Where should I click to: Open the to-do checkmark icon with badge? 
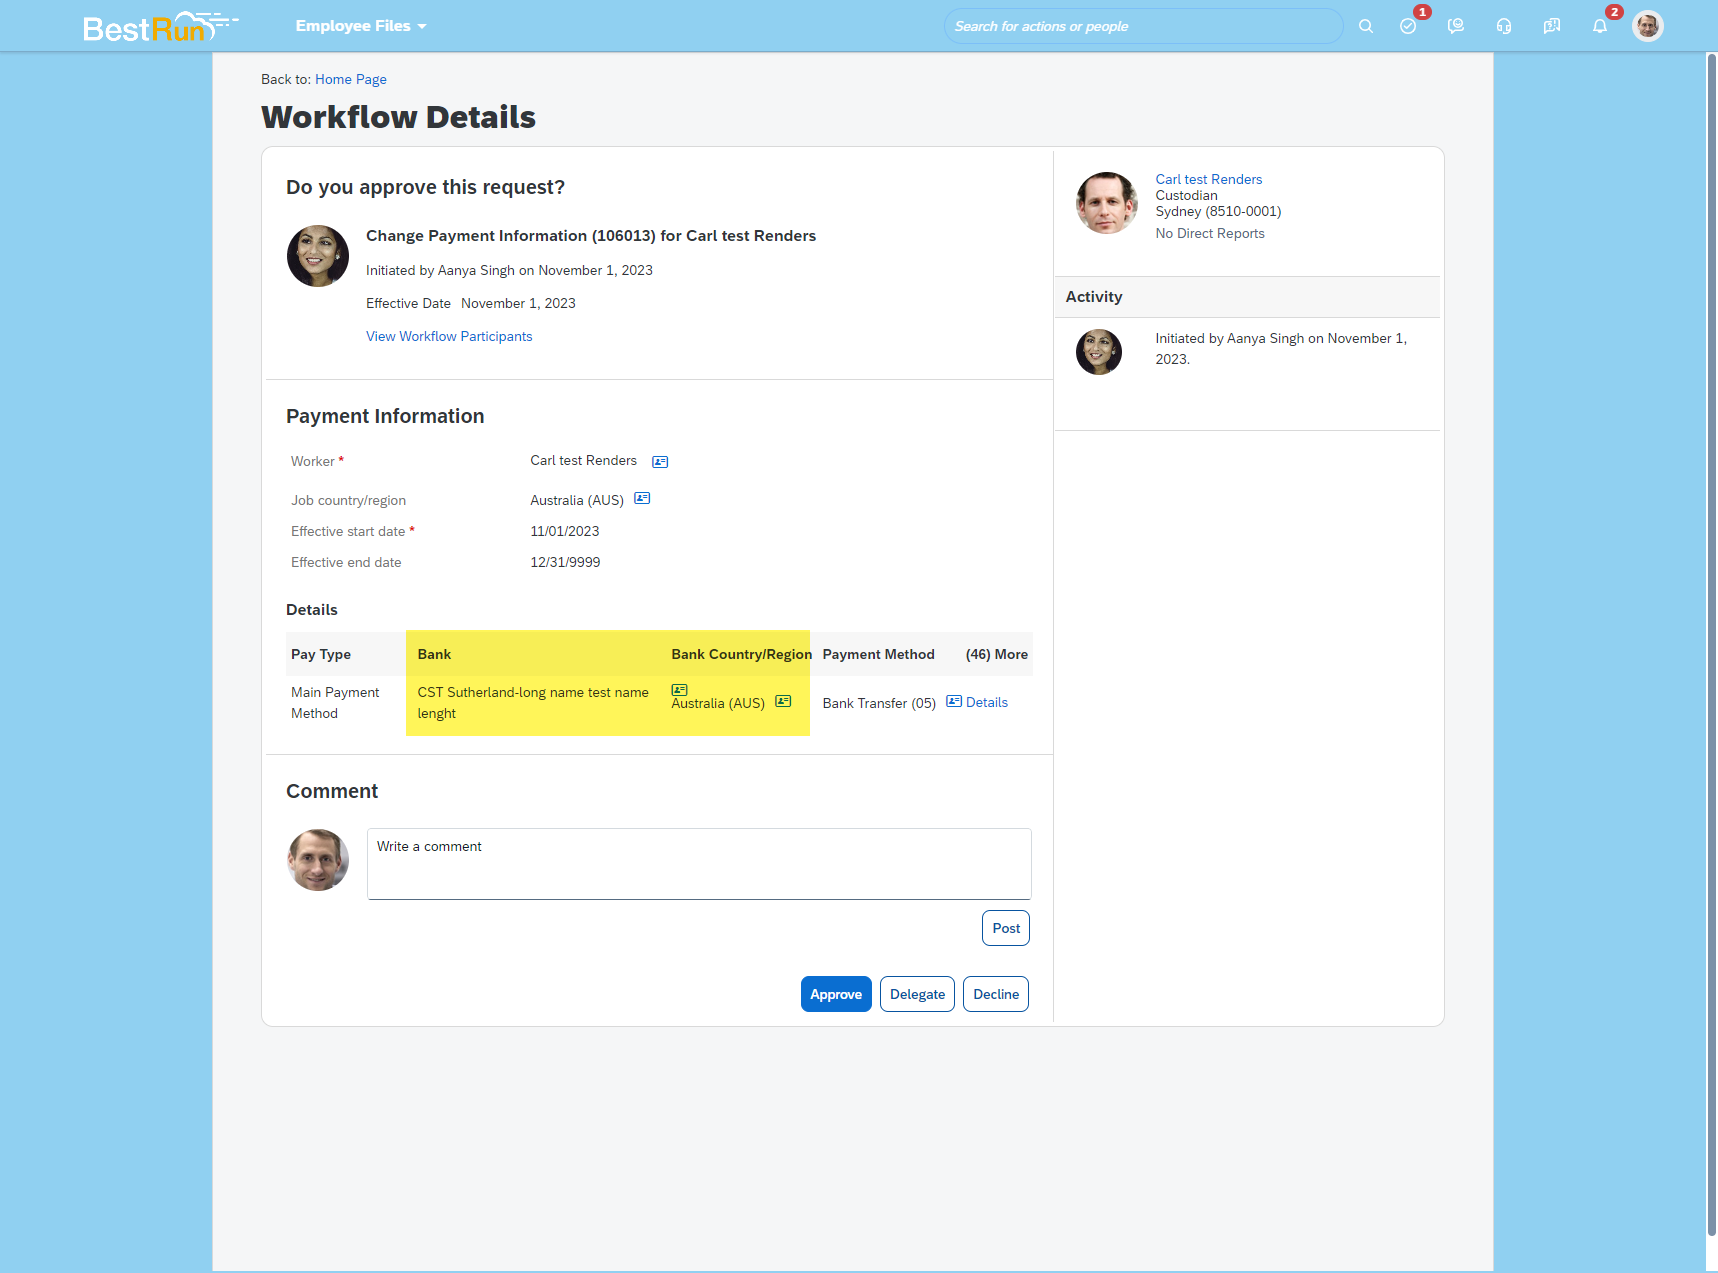(1408, 26)
